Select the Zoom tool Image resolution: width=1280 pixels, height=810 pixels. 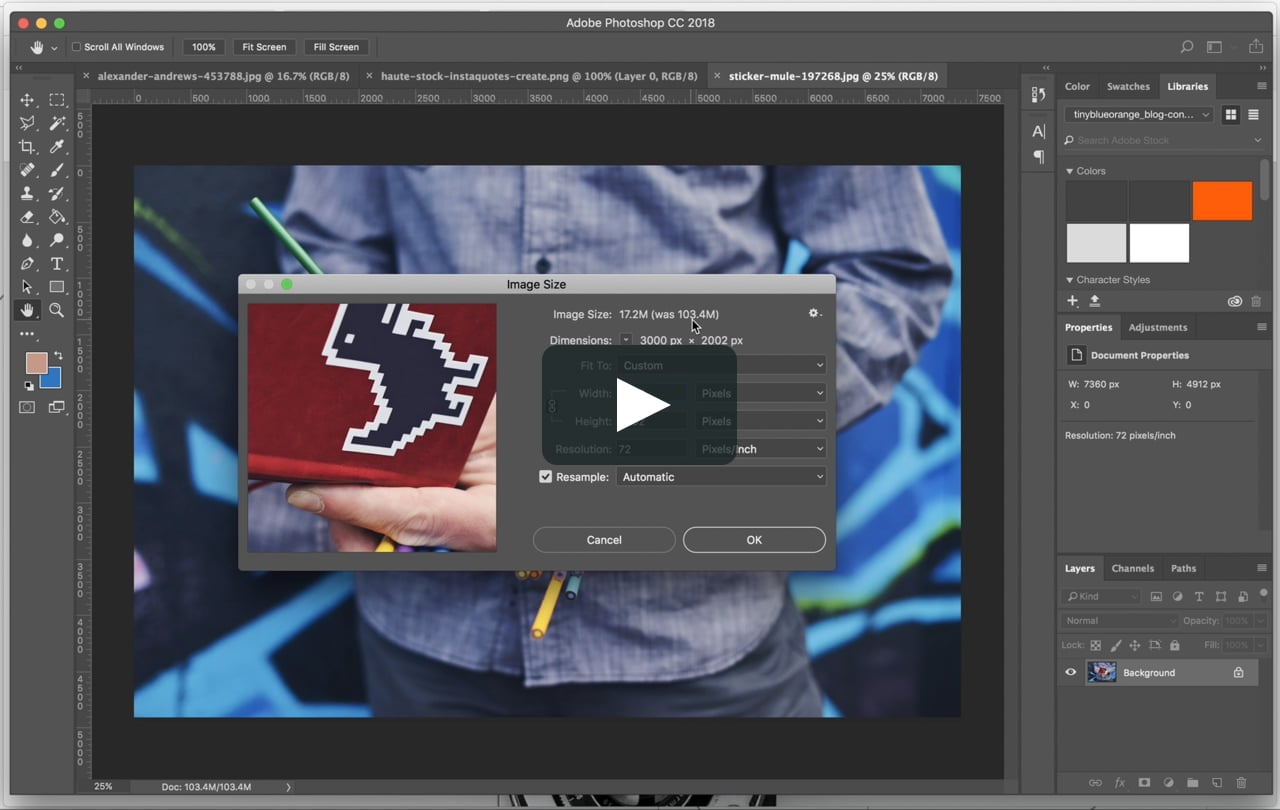(x=57, y=310)
